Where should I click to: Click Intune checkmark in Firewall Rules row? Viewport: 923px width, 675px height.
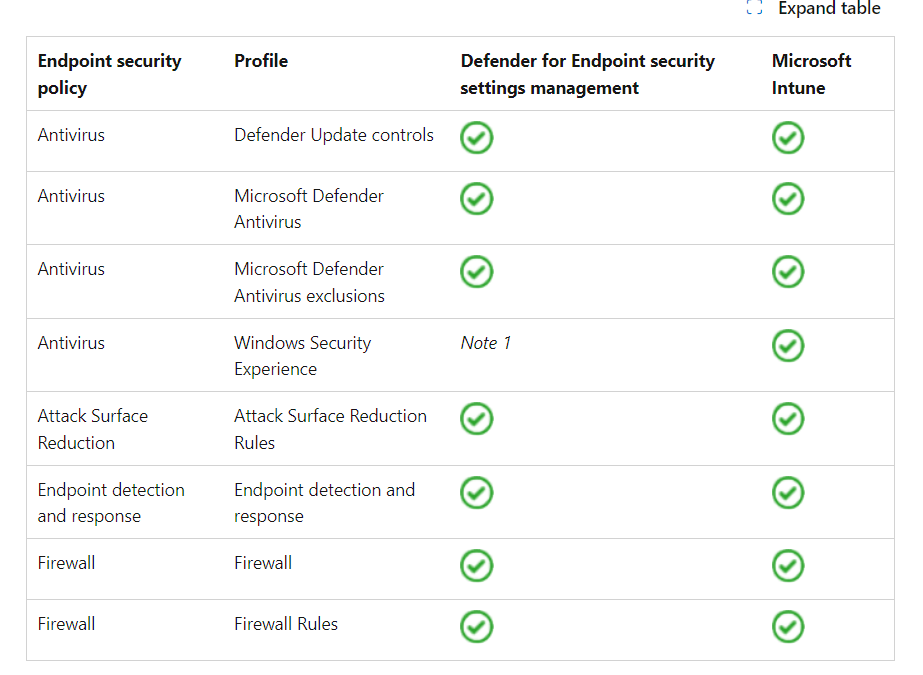coord(788,627)
